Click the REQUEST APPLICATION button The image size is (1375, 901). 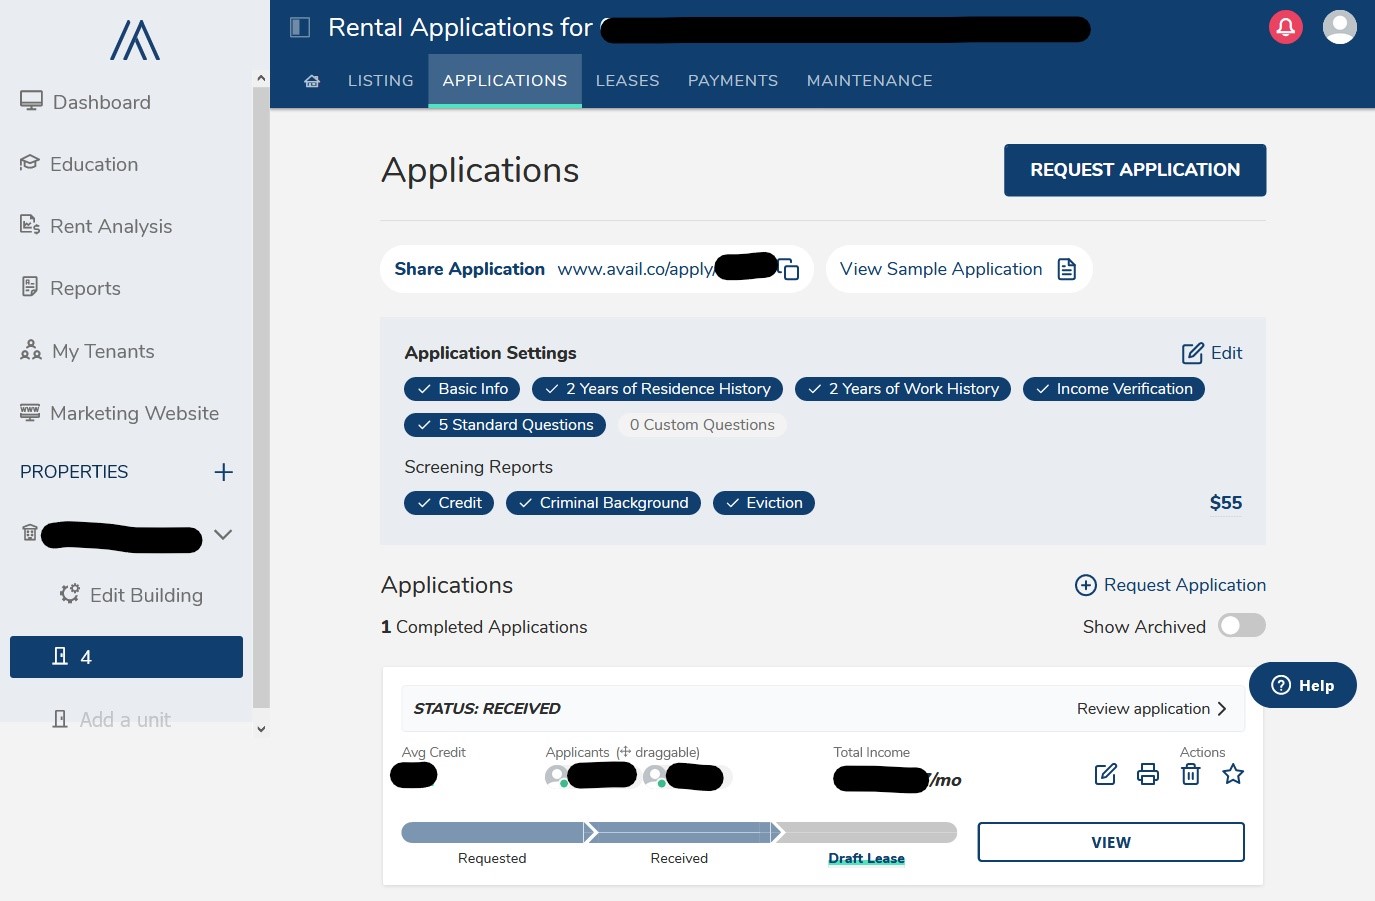click(1134, 170)
